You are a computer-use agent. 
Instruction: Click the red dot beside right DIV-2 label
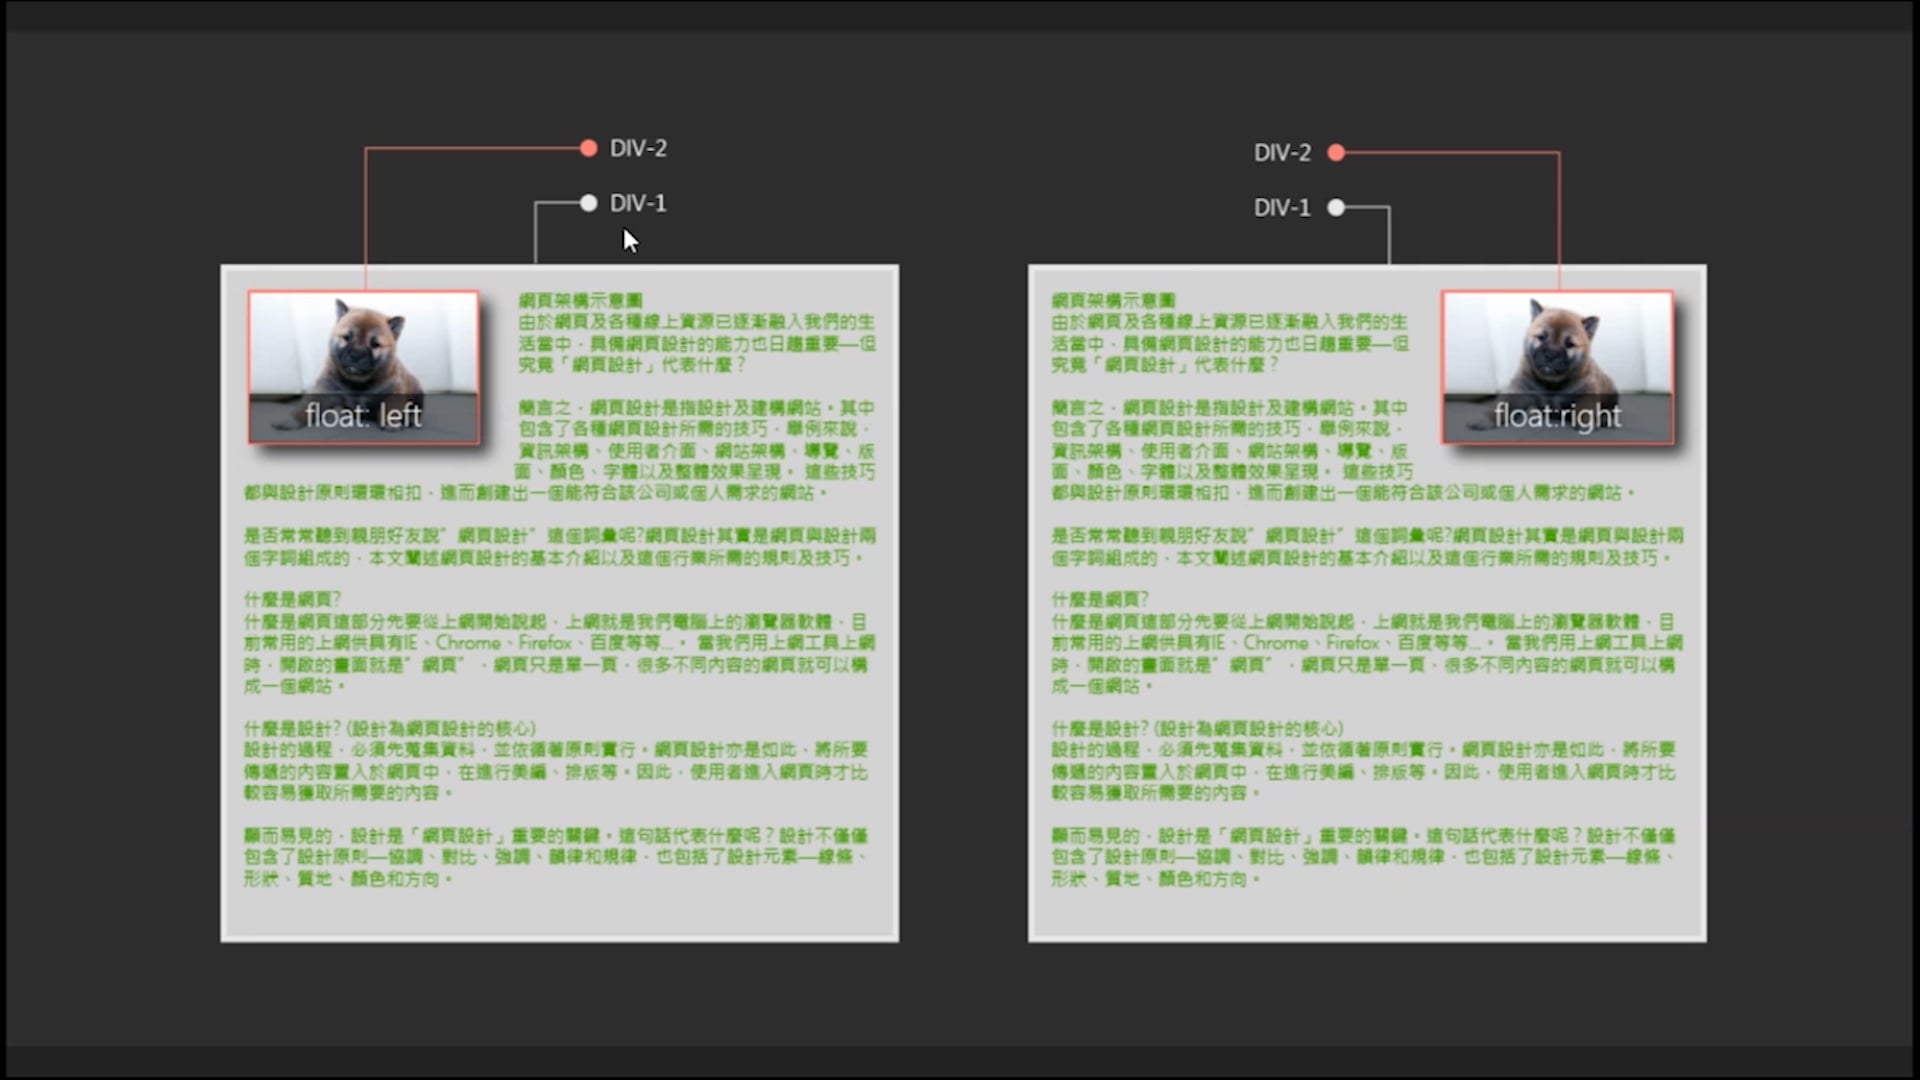click(x=1336, y=153)
